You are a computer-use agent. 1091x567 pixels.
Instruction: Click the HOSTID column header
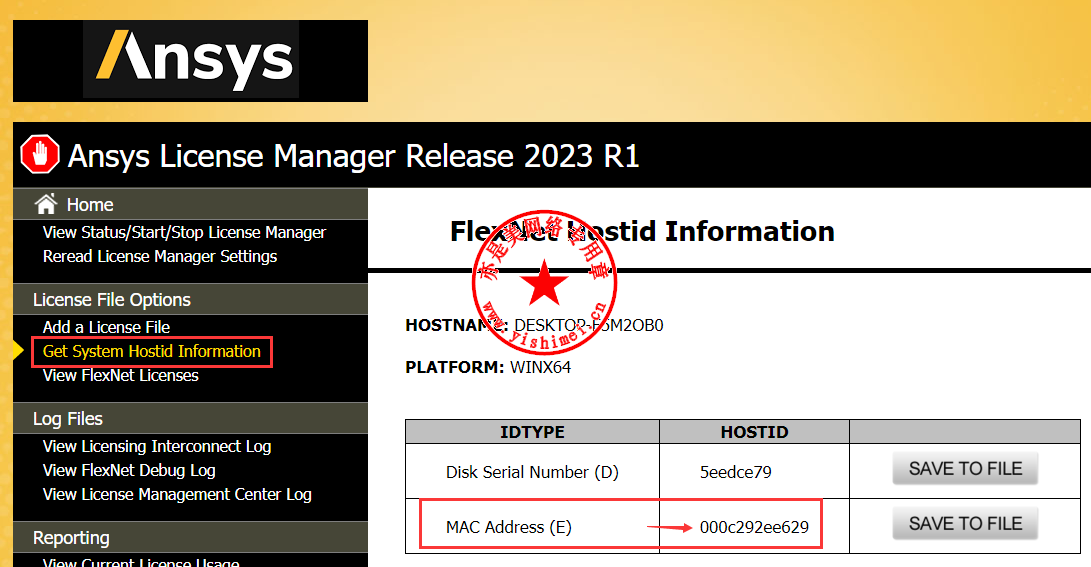(x=754, y=432)
